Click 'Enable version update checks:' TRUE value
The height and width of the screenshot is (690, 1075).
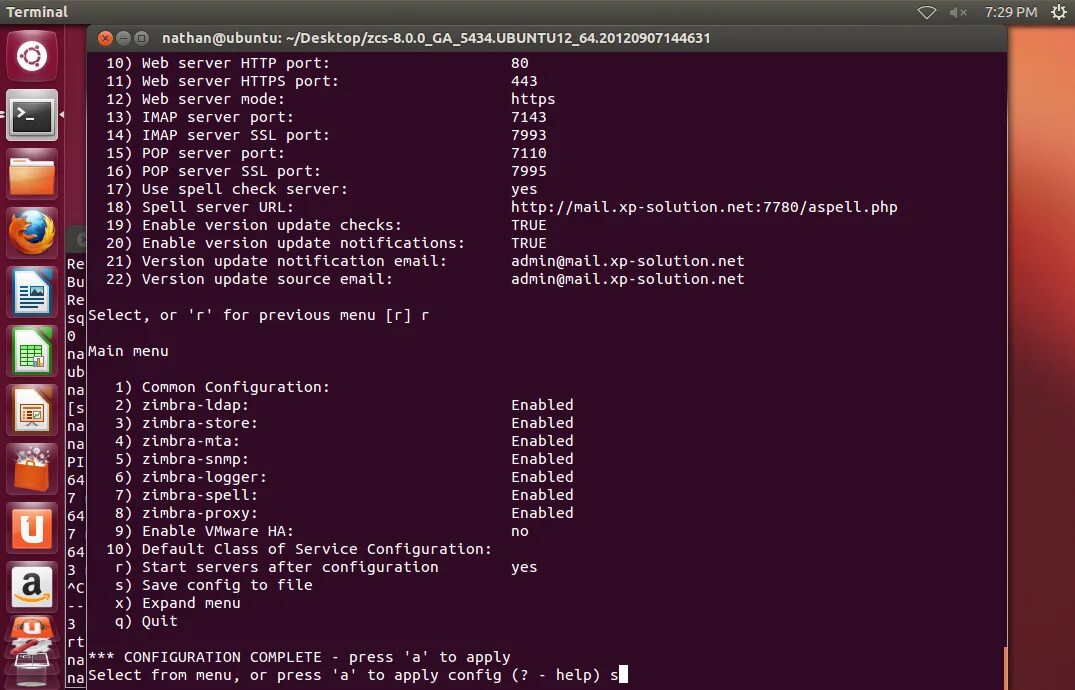[529, 225]
